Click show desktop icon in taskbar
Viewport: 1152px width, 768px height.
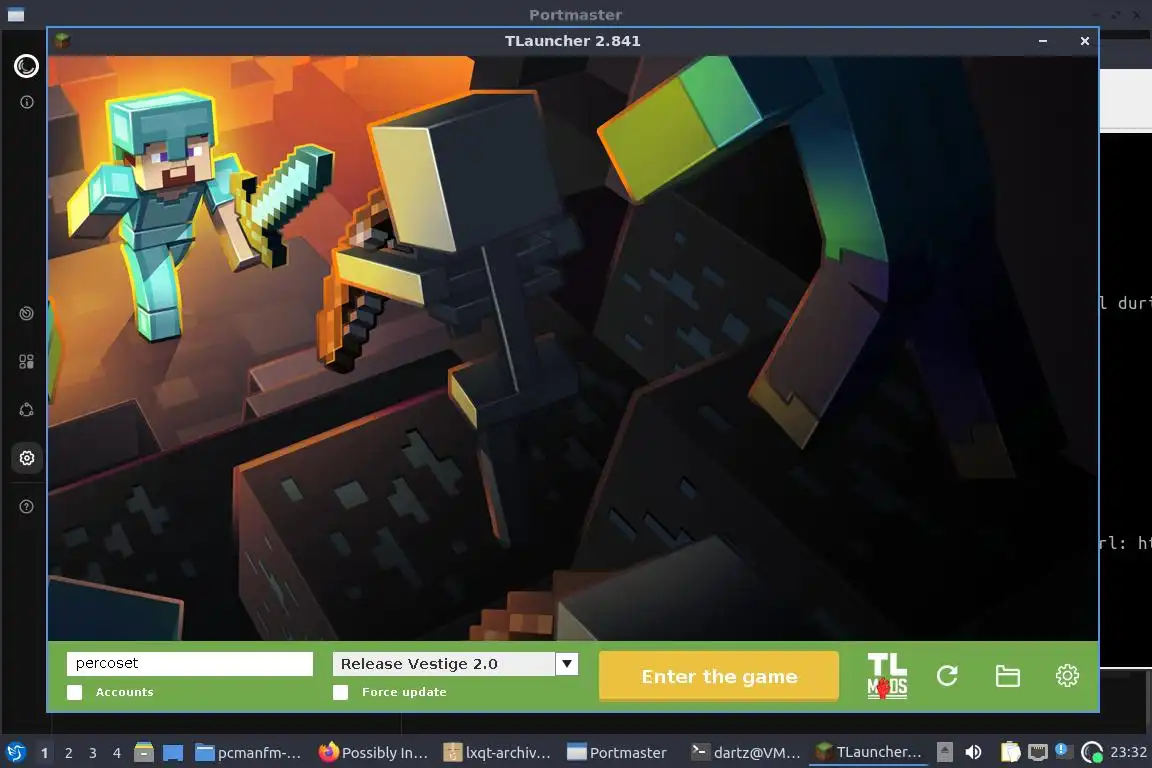click(173, 753)
